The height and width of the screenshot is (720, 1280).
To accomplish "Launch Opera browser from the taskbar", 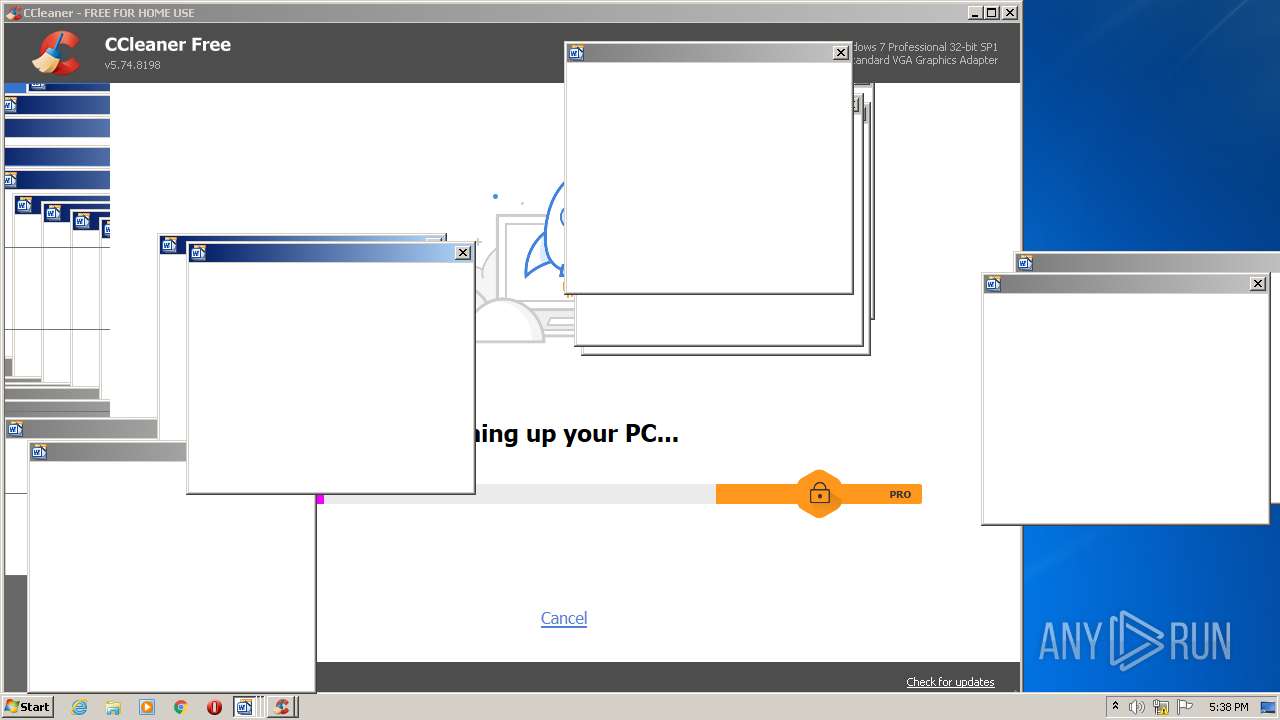I will 214,707.
